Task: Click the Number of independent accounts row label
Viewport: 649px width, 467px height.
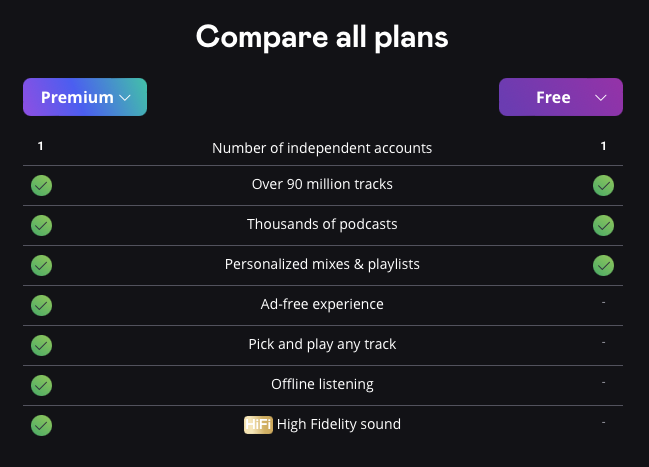Action: click(x=322, y=148)
